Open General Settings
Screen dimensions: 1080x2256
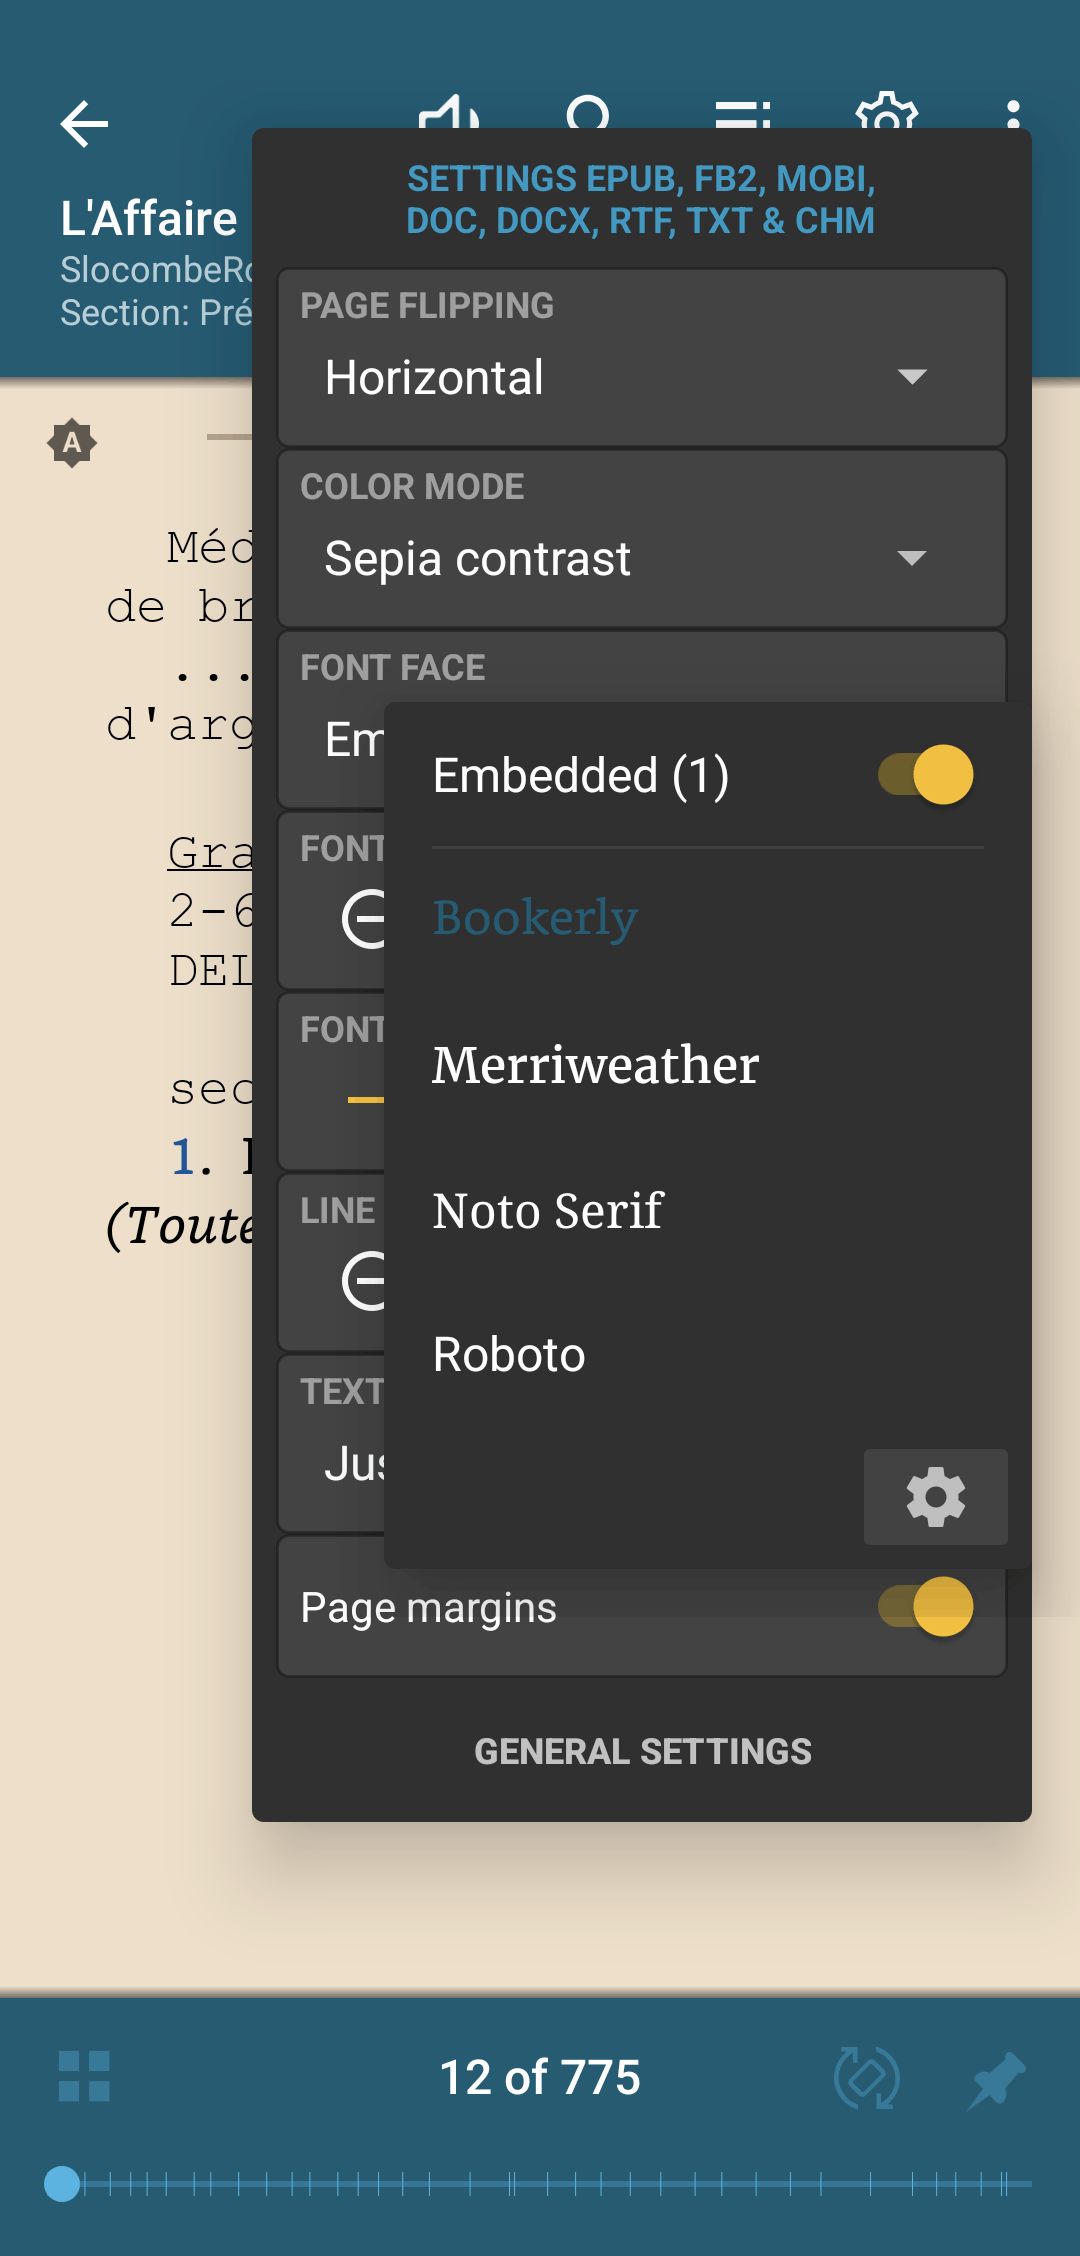click(642, 1752)
